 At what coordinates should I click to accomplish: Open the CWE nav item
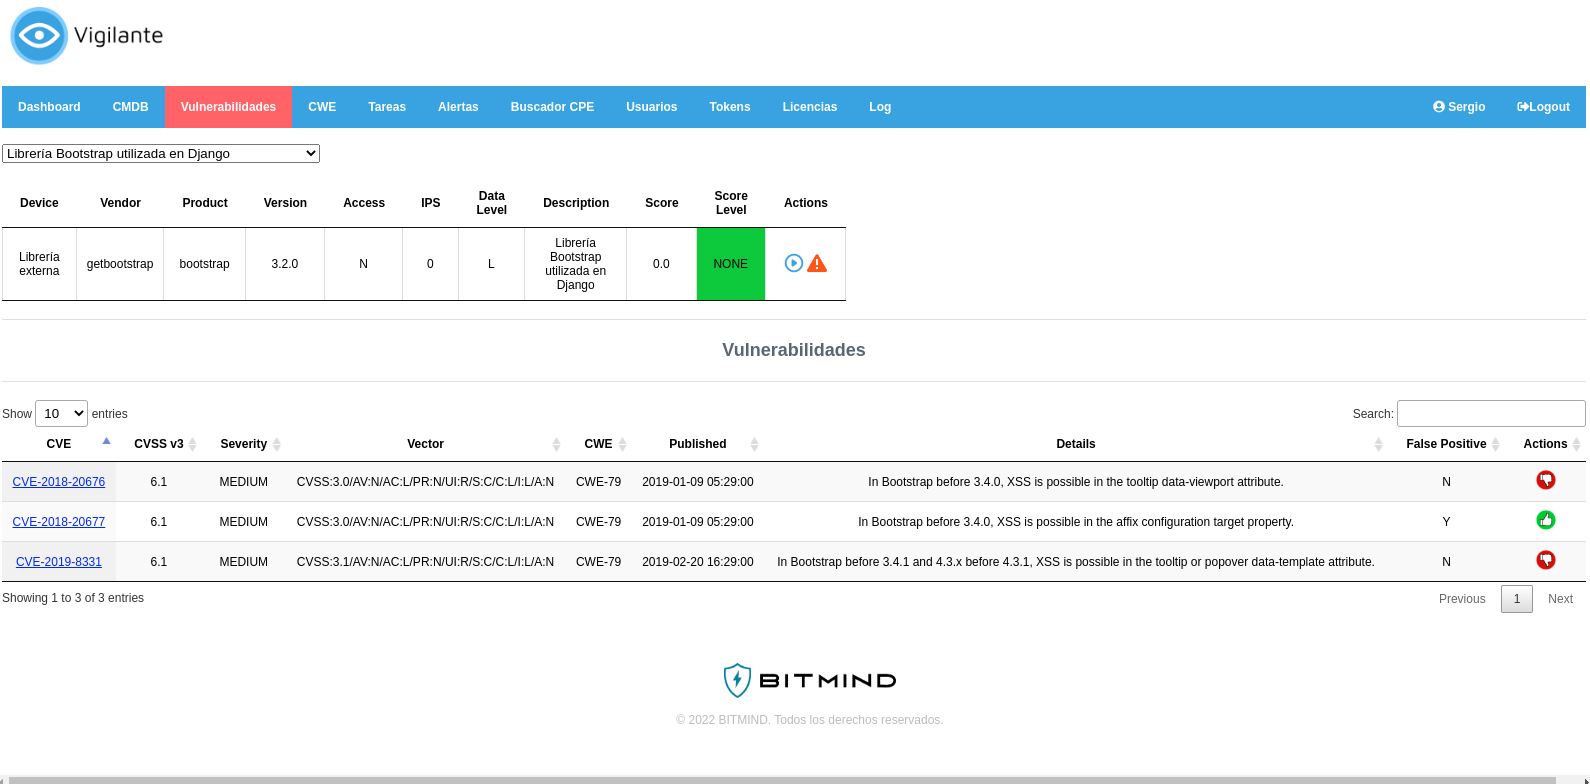[322, 107]
